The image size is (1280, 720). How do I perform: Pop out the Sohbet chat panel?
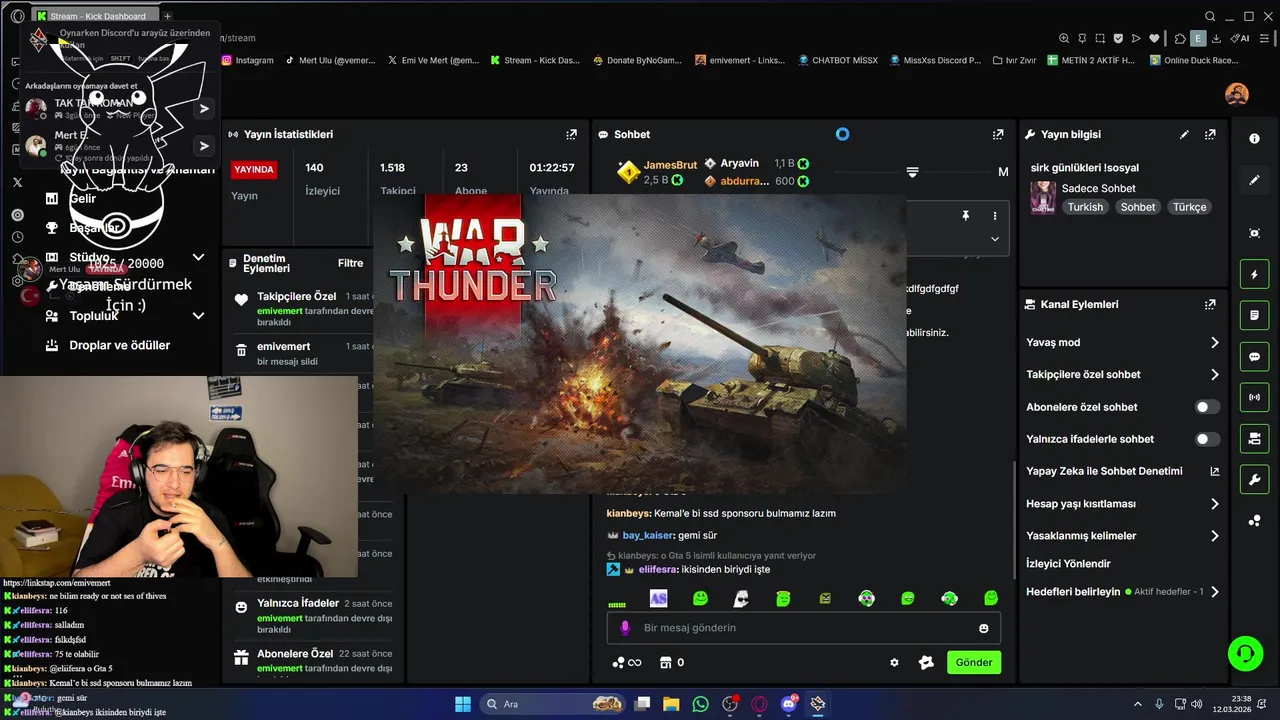coord(997,134)
